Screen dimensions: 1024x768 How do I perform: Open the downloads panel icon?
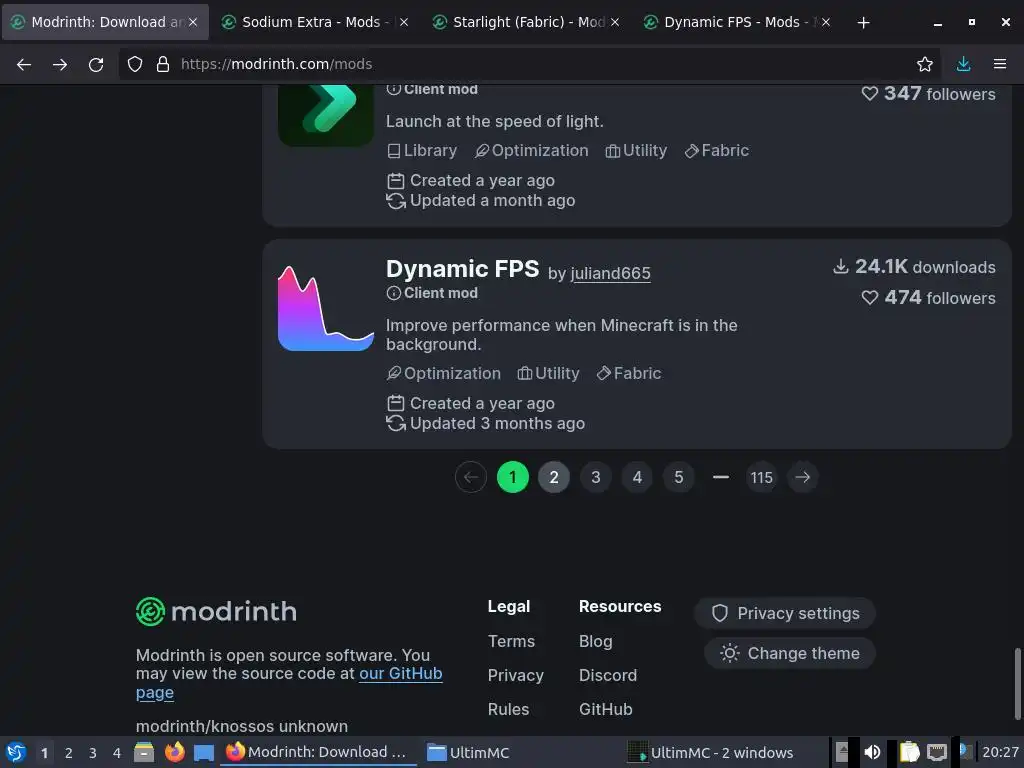pyautogui.click(x=963, y=64)
